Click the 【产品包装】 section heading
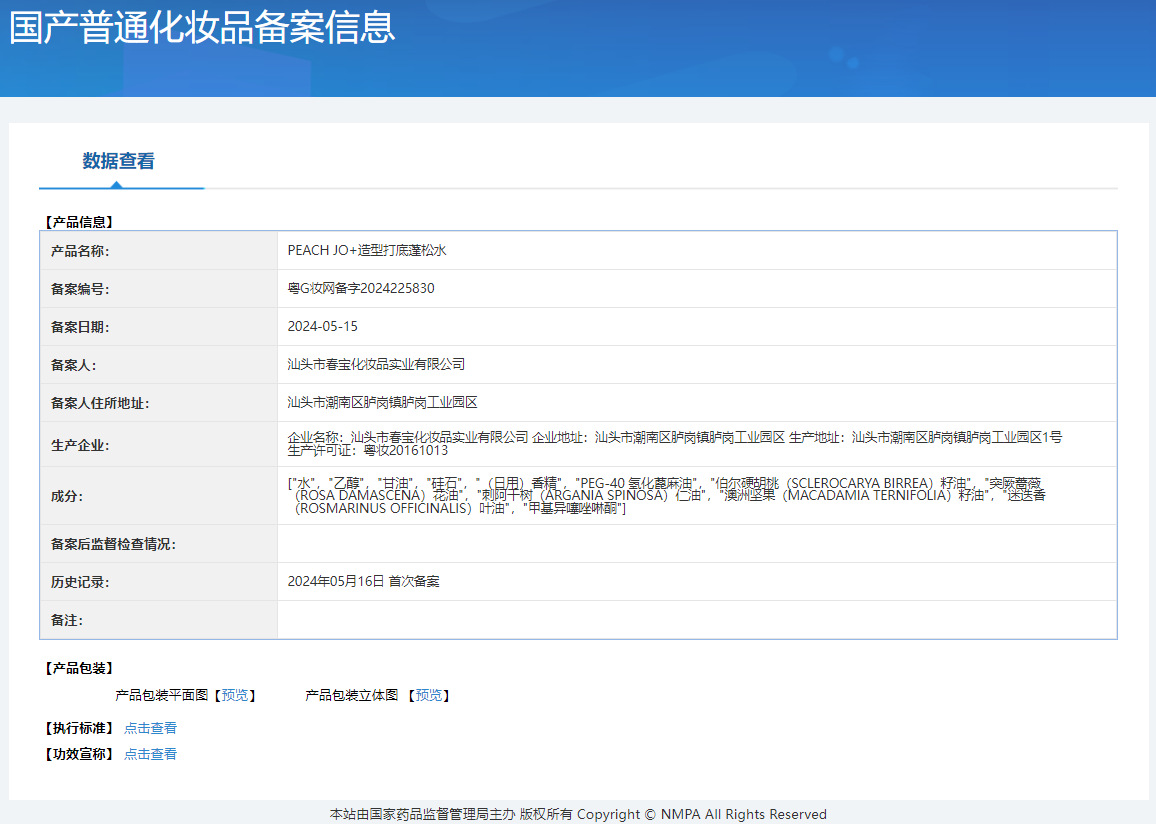 pyautogui.click(x=79, y=668)
